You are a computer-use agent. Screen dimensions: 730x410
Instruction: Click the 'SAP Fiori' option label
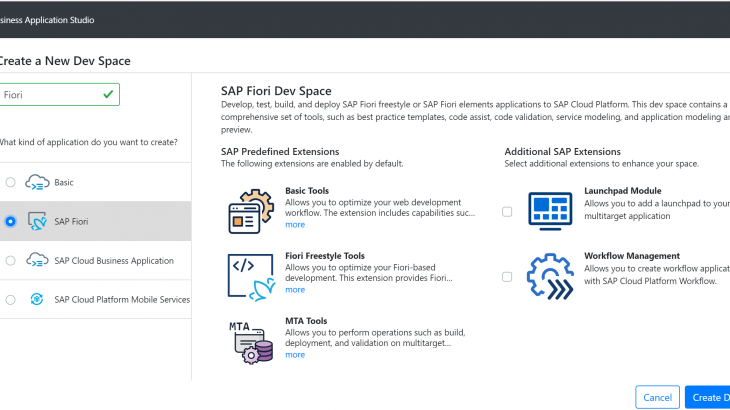(x=71, y=222)
